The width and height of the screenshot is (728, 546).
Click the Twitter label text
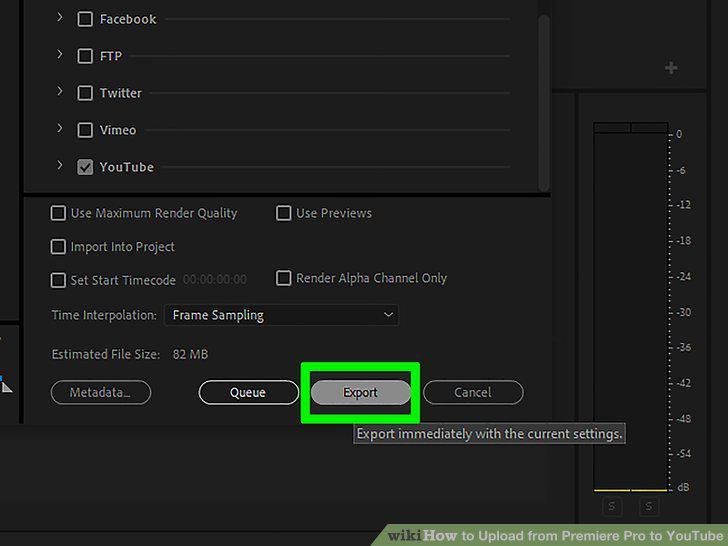(121, 93)
